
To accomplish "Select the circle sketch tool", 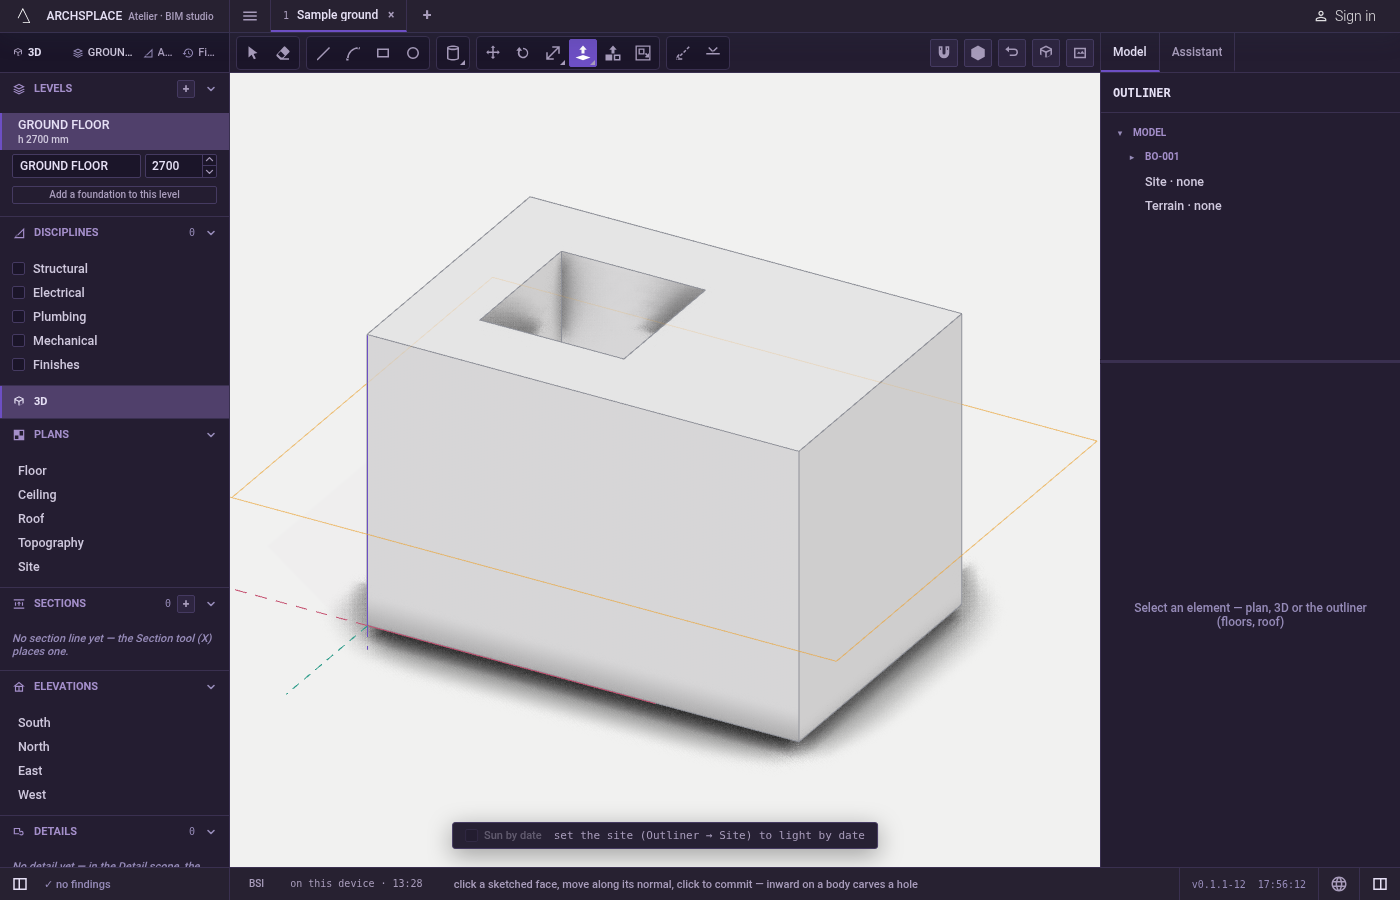I will [413, 53].
